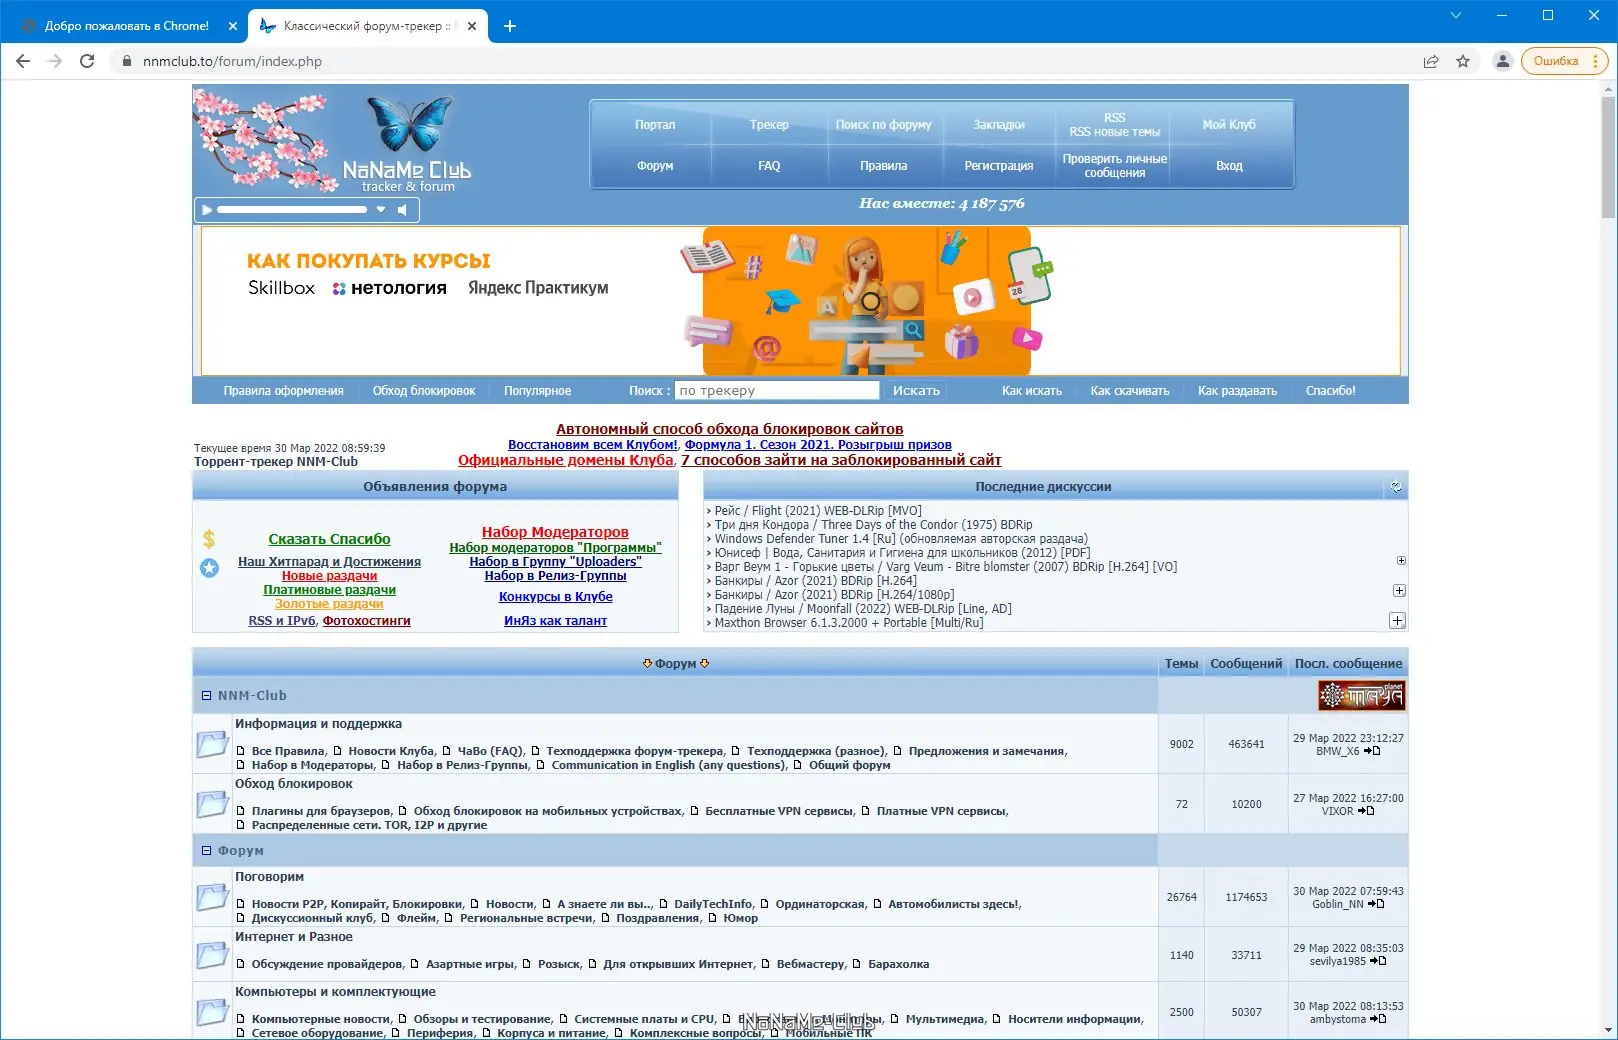Start the audio player with the play icon

point(207,210)
